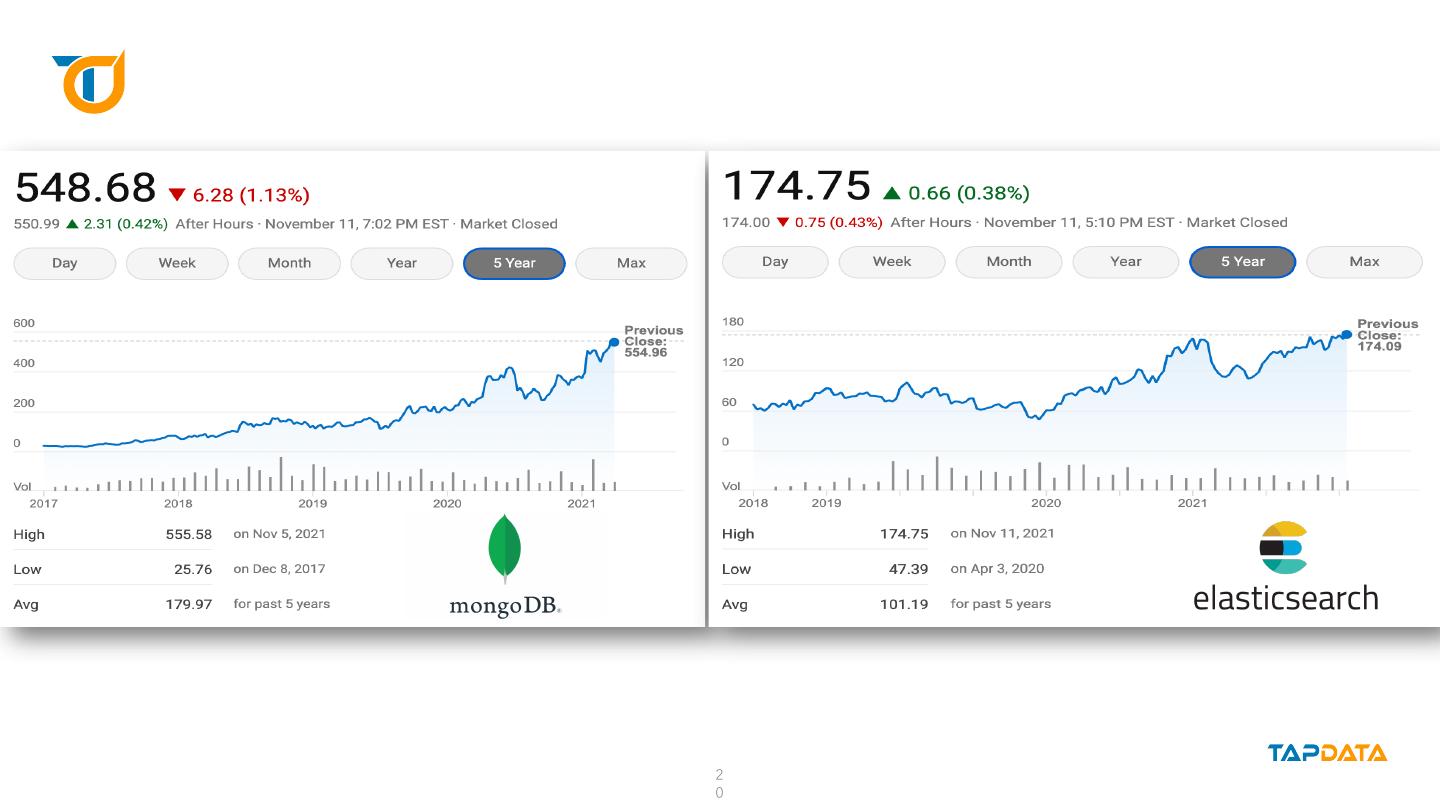The image size is (1440, 810).
Task: Click the 2020 label on MongoDB timeline
Action: [447, 503]
